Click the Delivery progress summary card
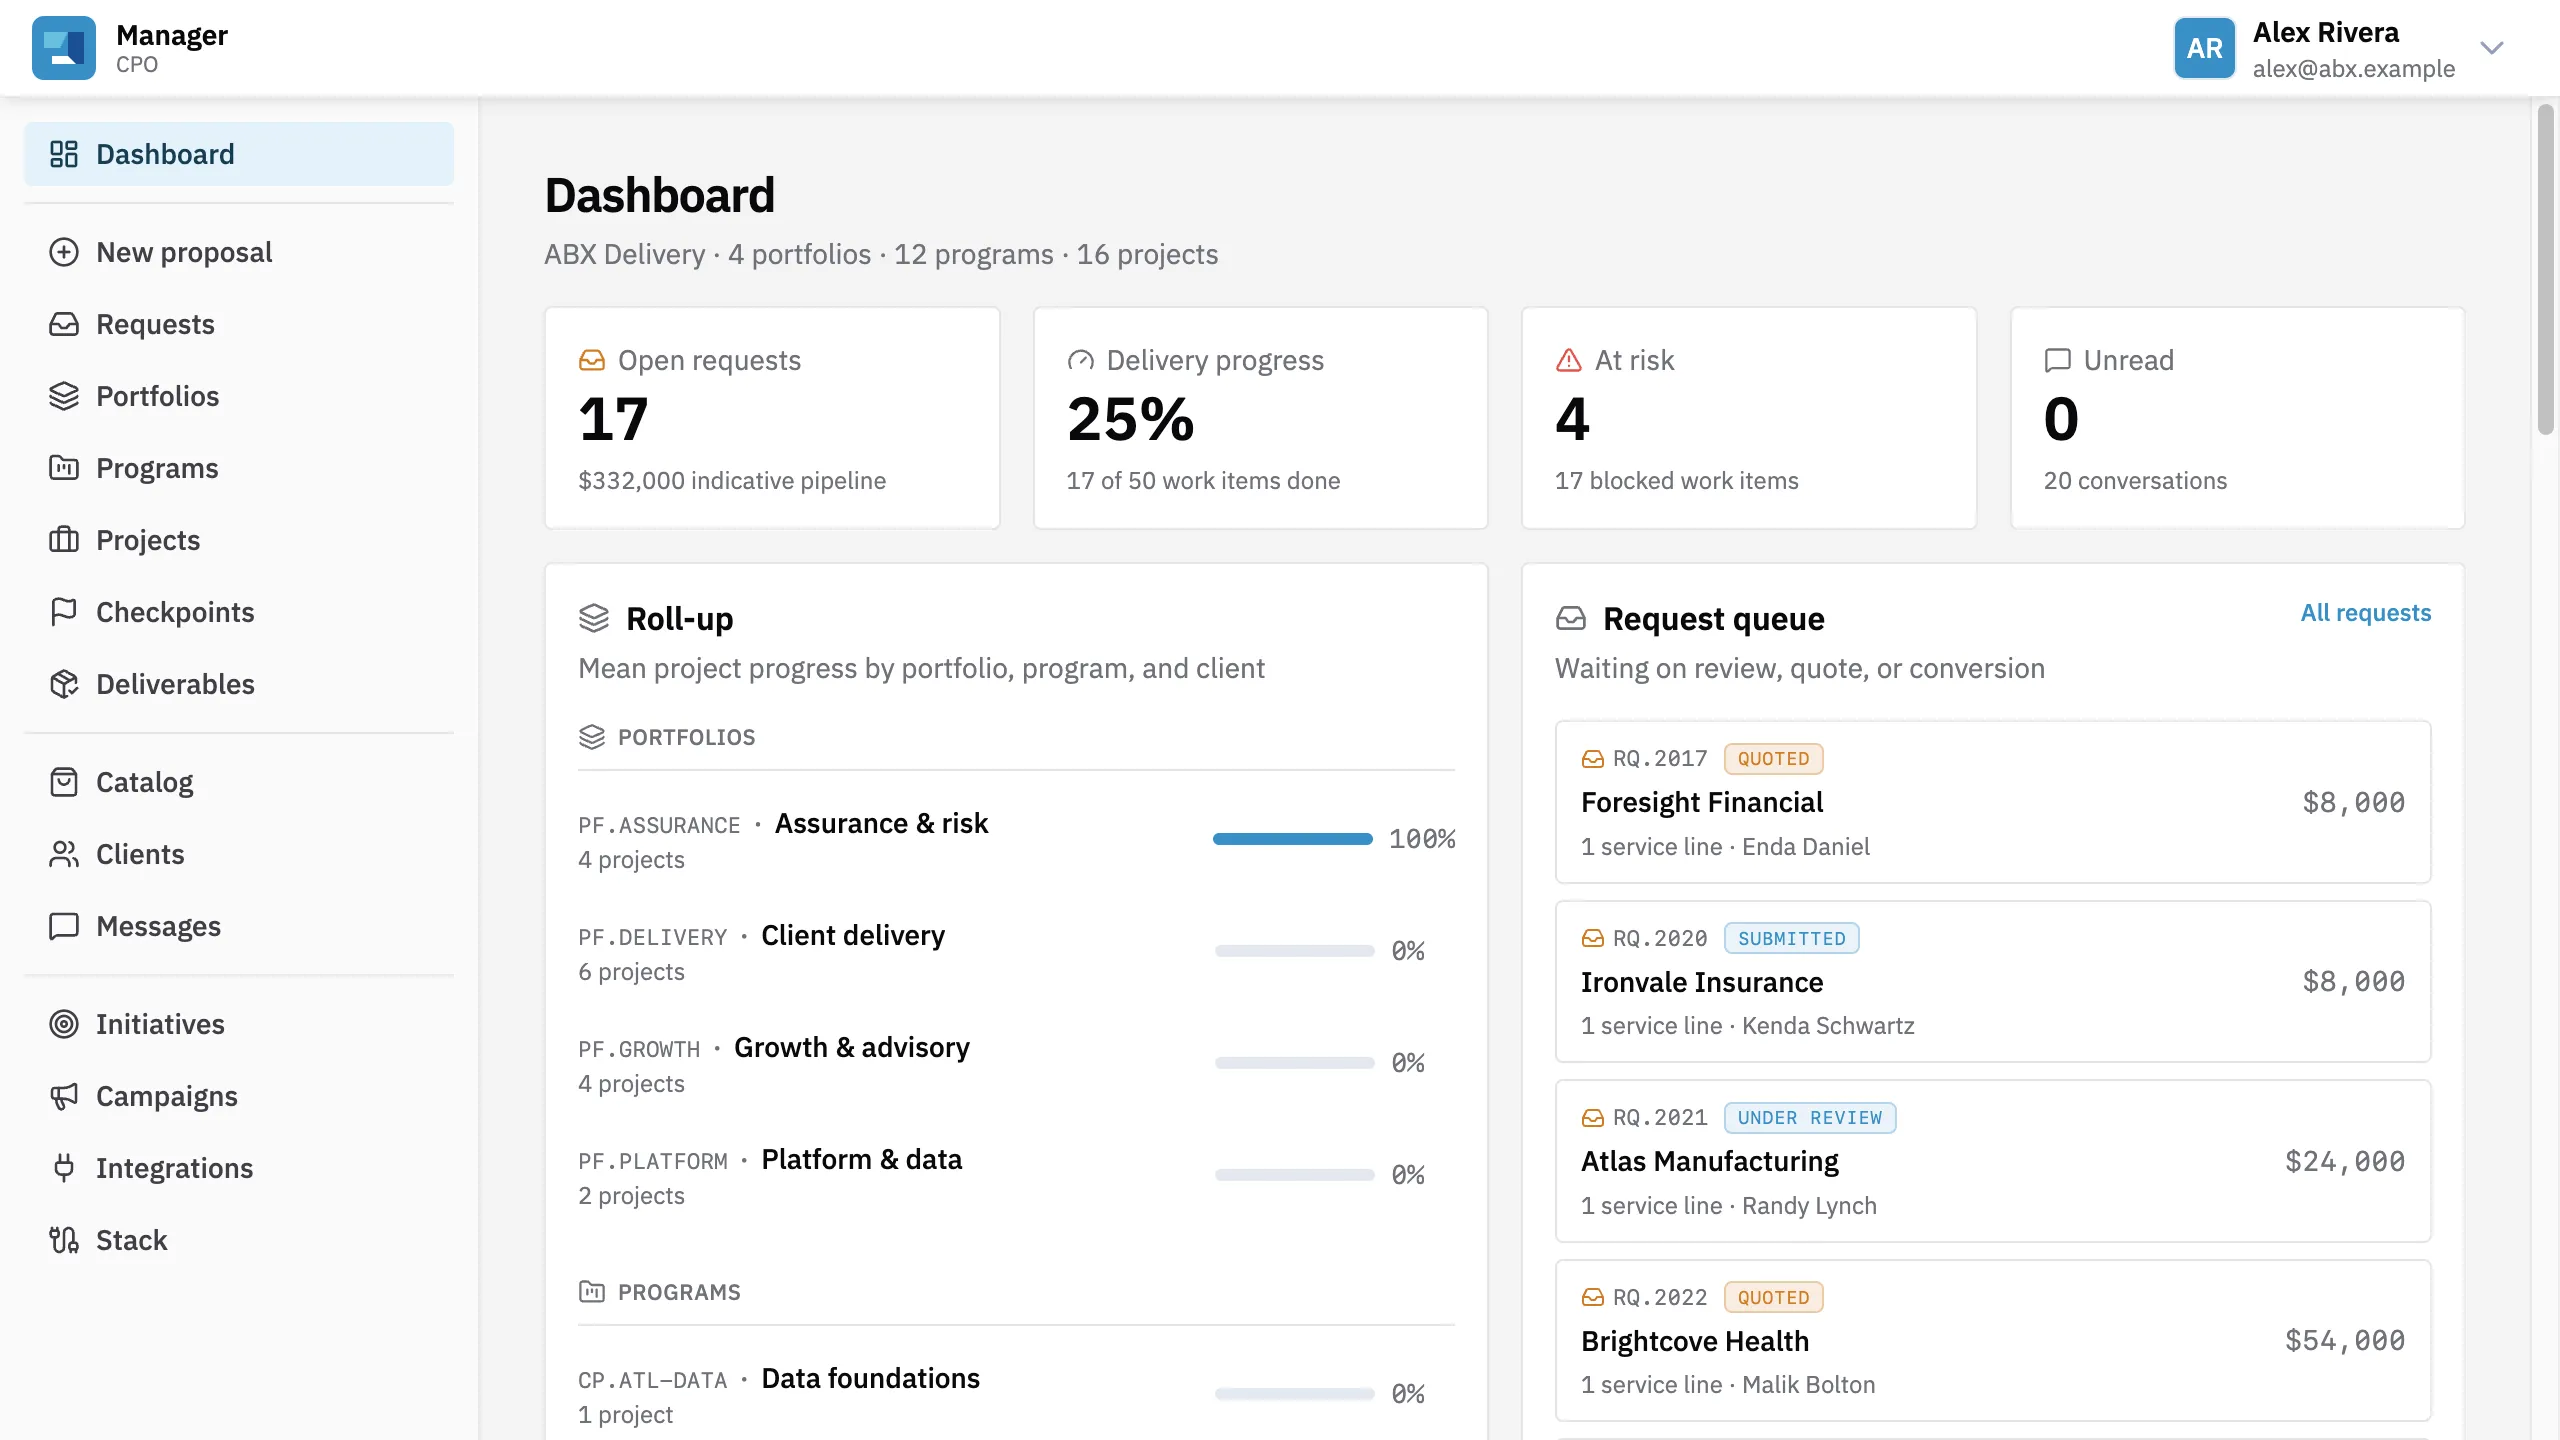2560x1440 pixels. 1260,418
